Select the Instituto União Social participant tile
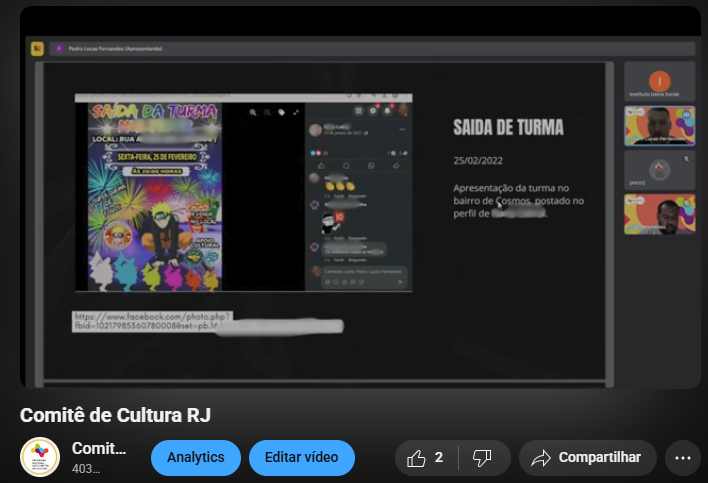708x483 pixels. coord(659,81)
